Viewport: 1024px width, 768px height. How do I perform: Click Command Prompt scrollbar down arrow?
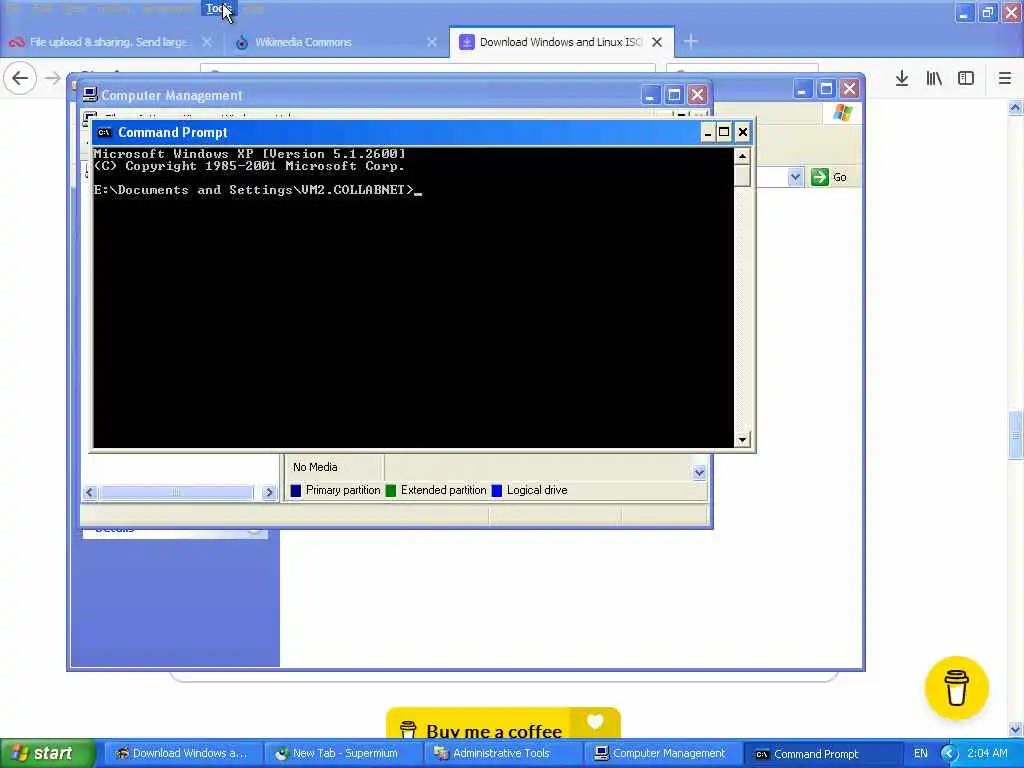tap(742, 440)
